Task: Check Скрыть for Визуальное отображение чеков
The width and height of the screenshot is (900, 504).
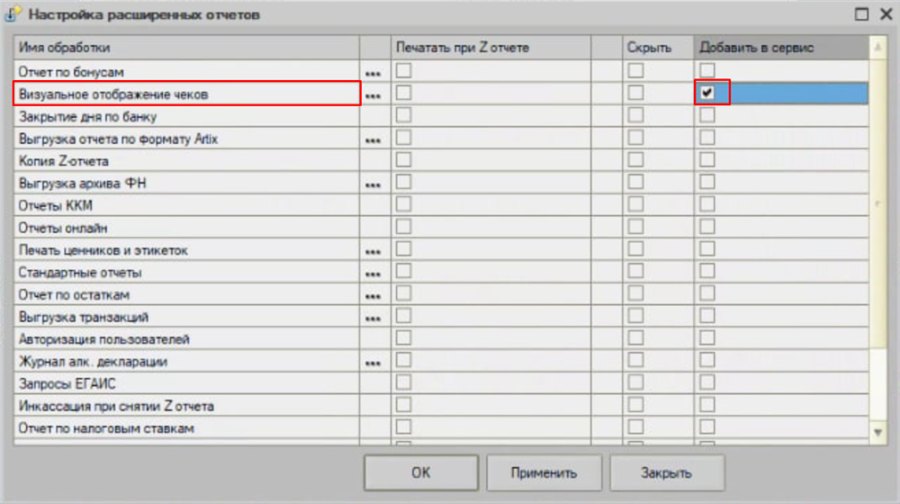Action: tap(635, 92)
